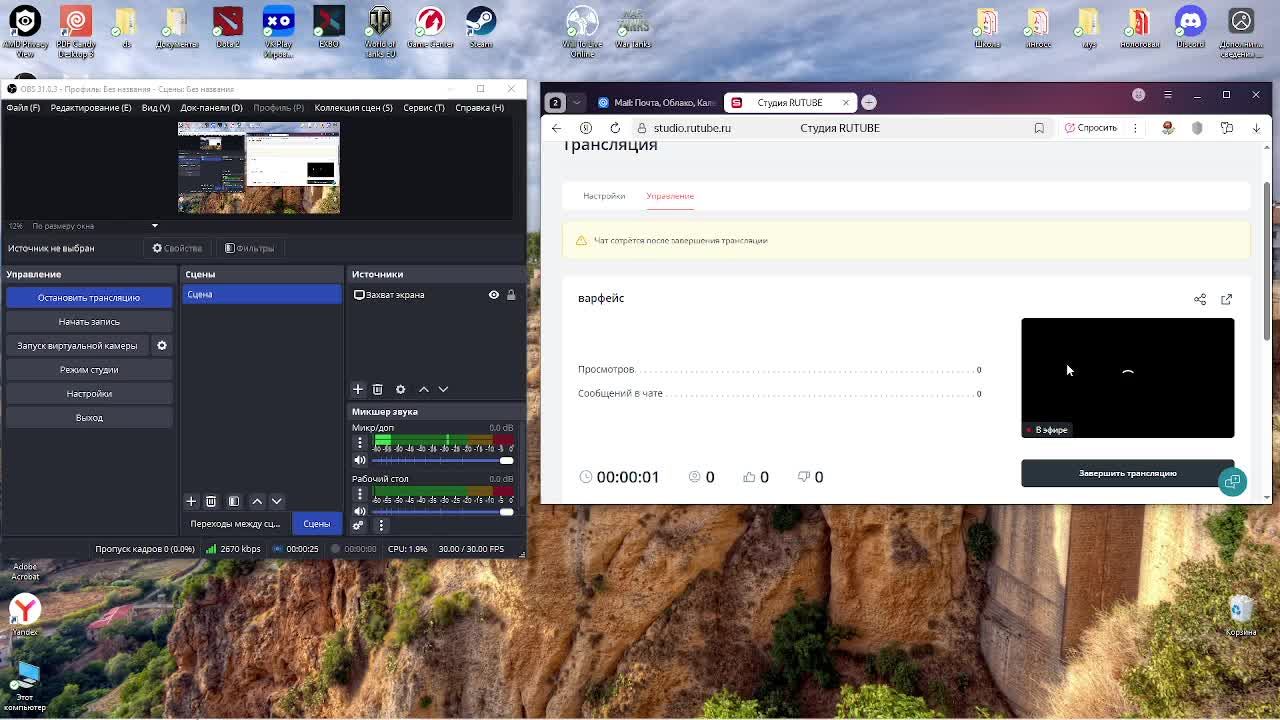This screenshot has width=1280, height=720.
Task: Open RUTUBE support chat bubble
Action: (1232, 482)
